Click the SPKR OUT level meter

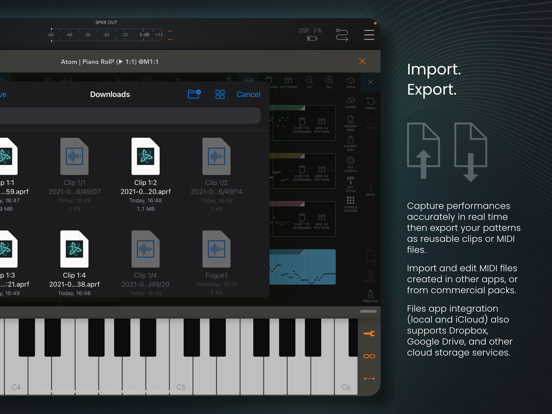107,34
